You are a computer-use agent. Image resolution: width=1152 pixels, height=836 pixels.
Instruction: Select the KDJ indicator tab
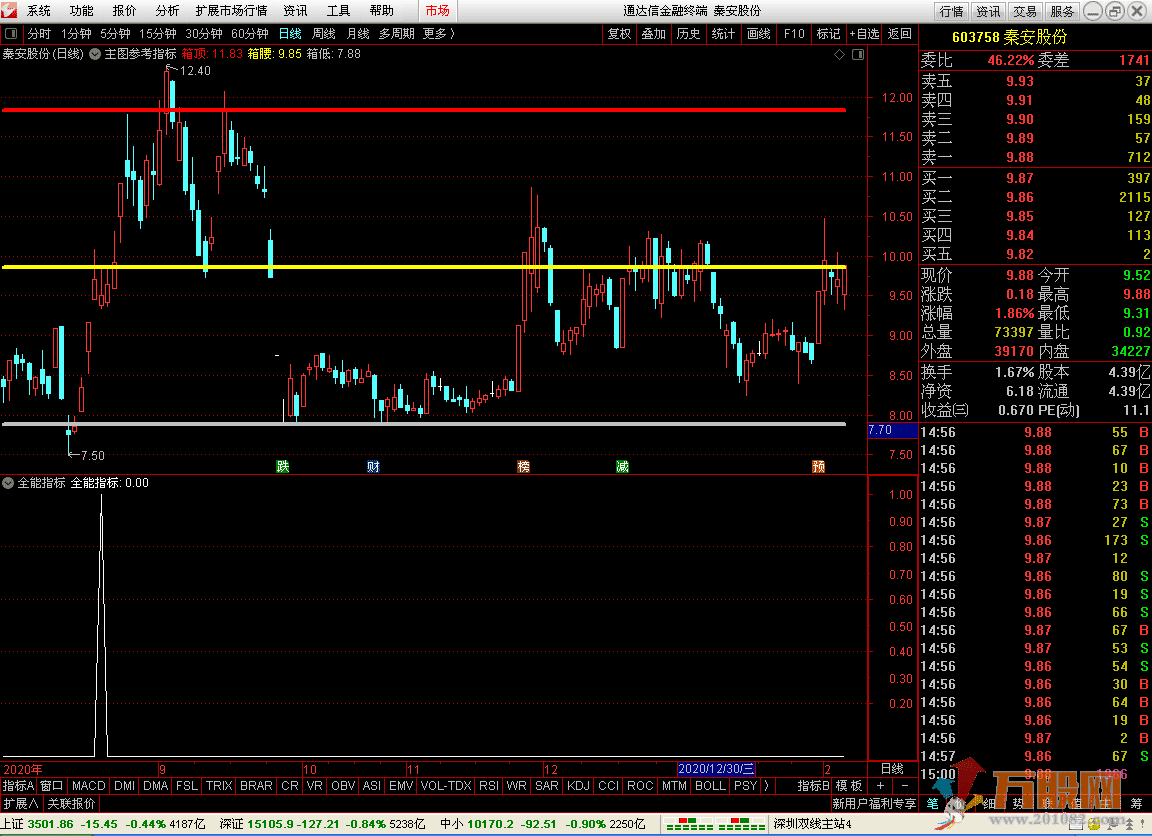[x=578, y=786]
